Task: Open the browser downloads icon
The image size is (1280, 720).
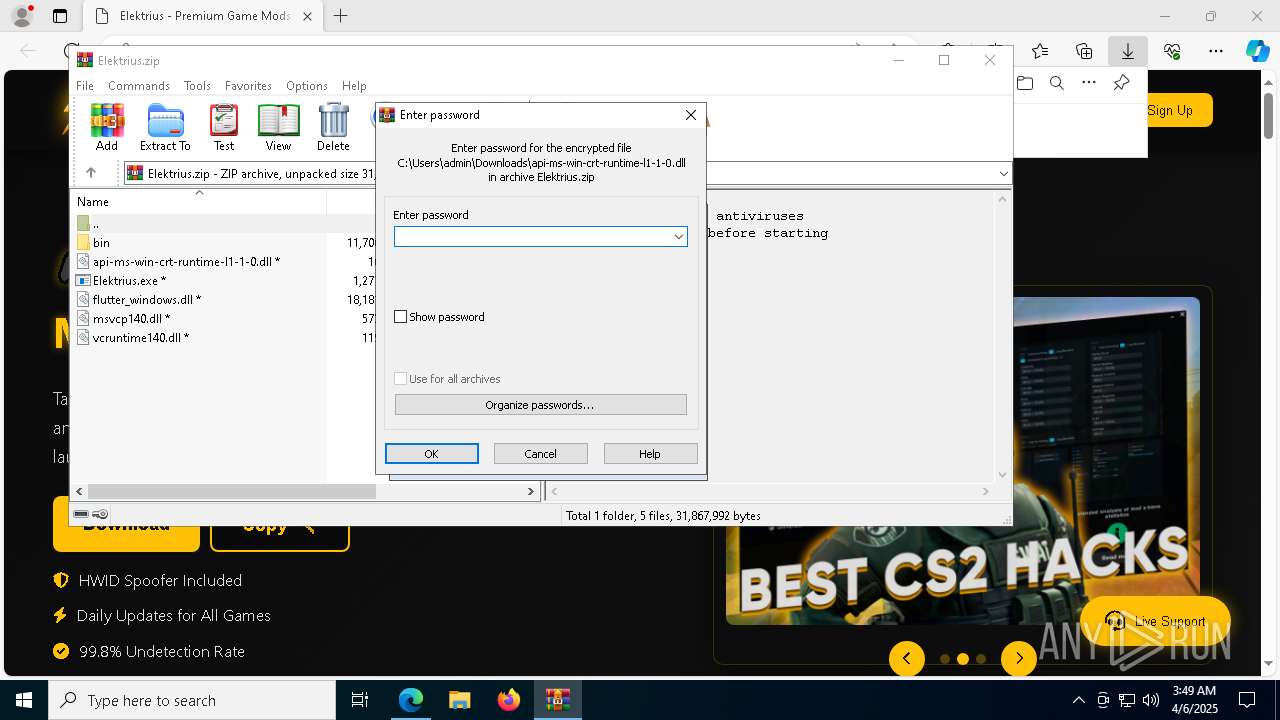Action: [x=1127, y=51]
